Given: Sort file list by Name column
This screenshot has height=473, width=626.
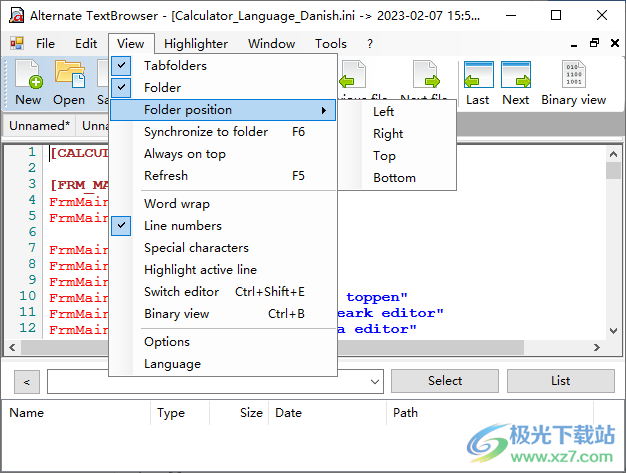Looking at the screenshot, I should [77, 413].
